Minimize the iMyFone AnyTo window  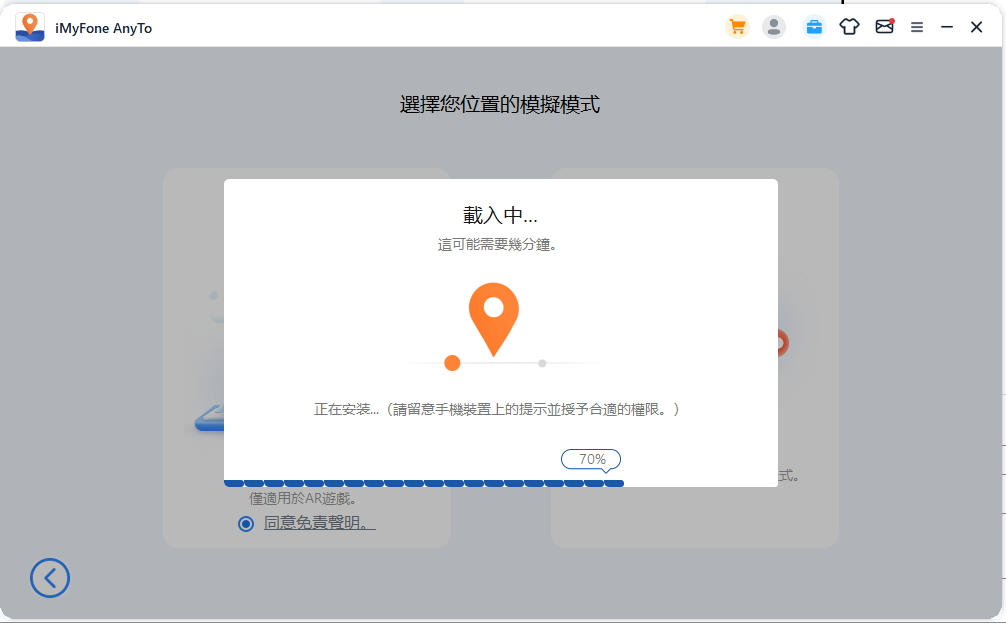point(946,27)
